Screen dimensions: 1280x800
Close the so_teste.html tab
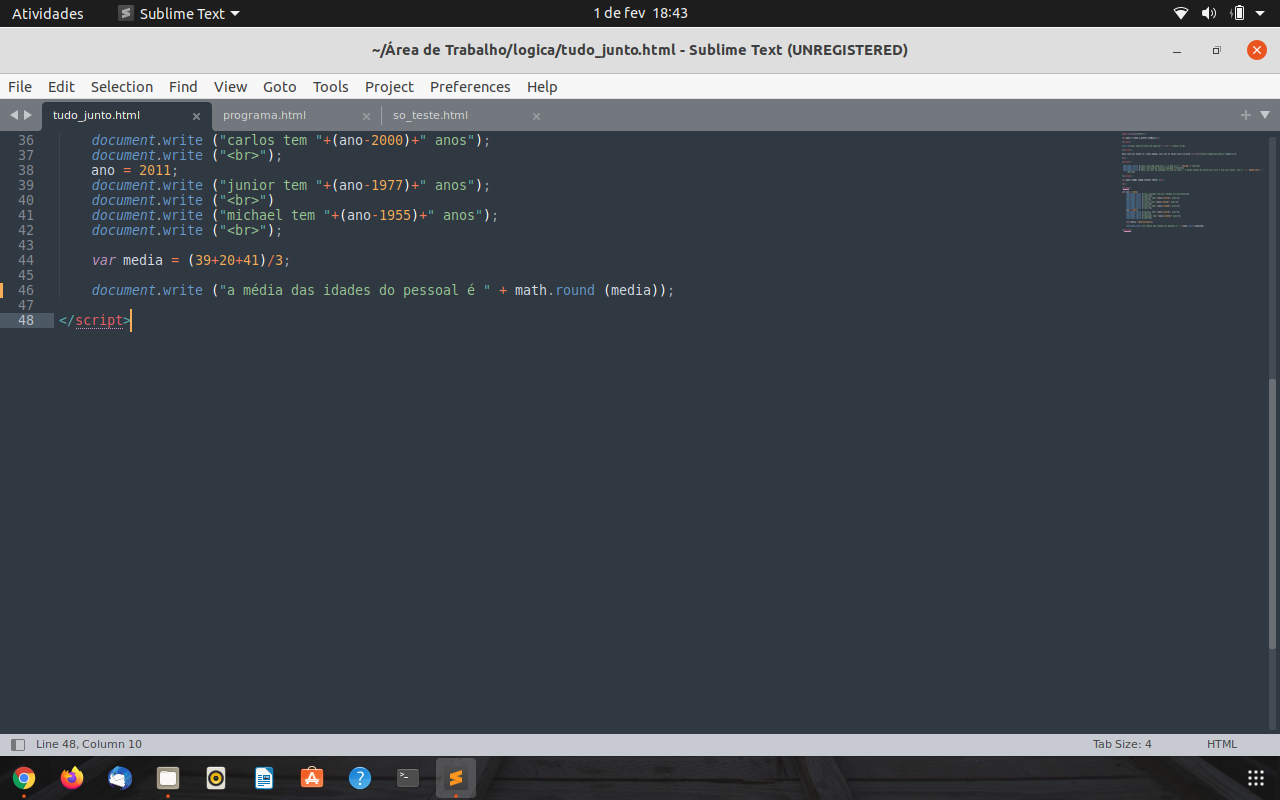pyautogui.click(x=536, y=116)
